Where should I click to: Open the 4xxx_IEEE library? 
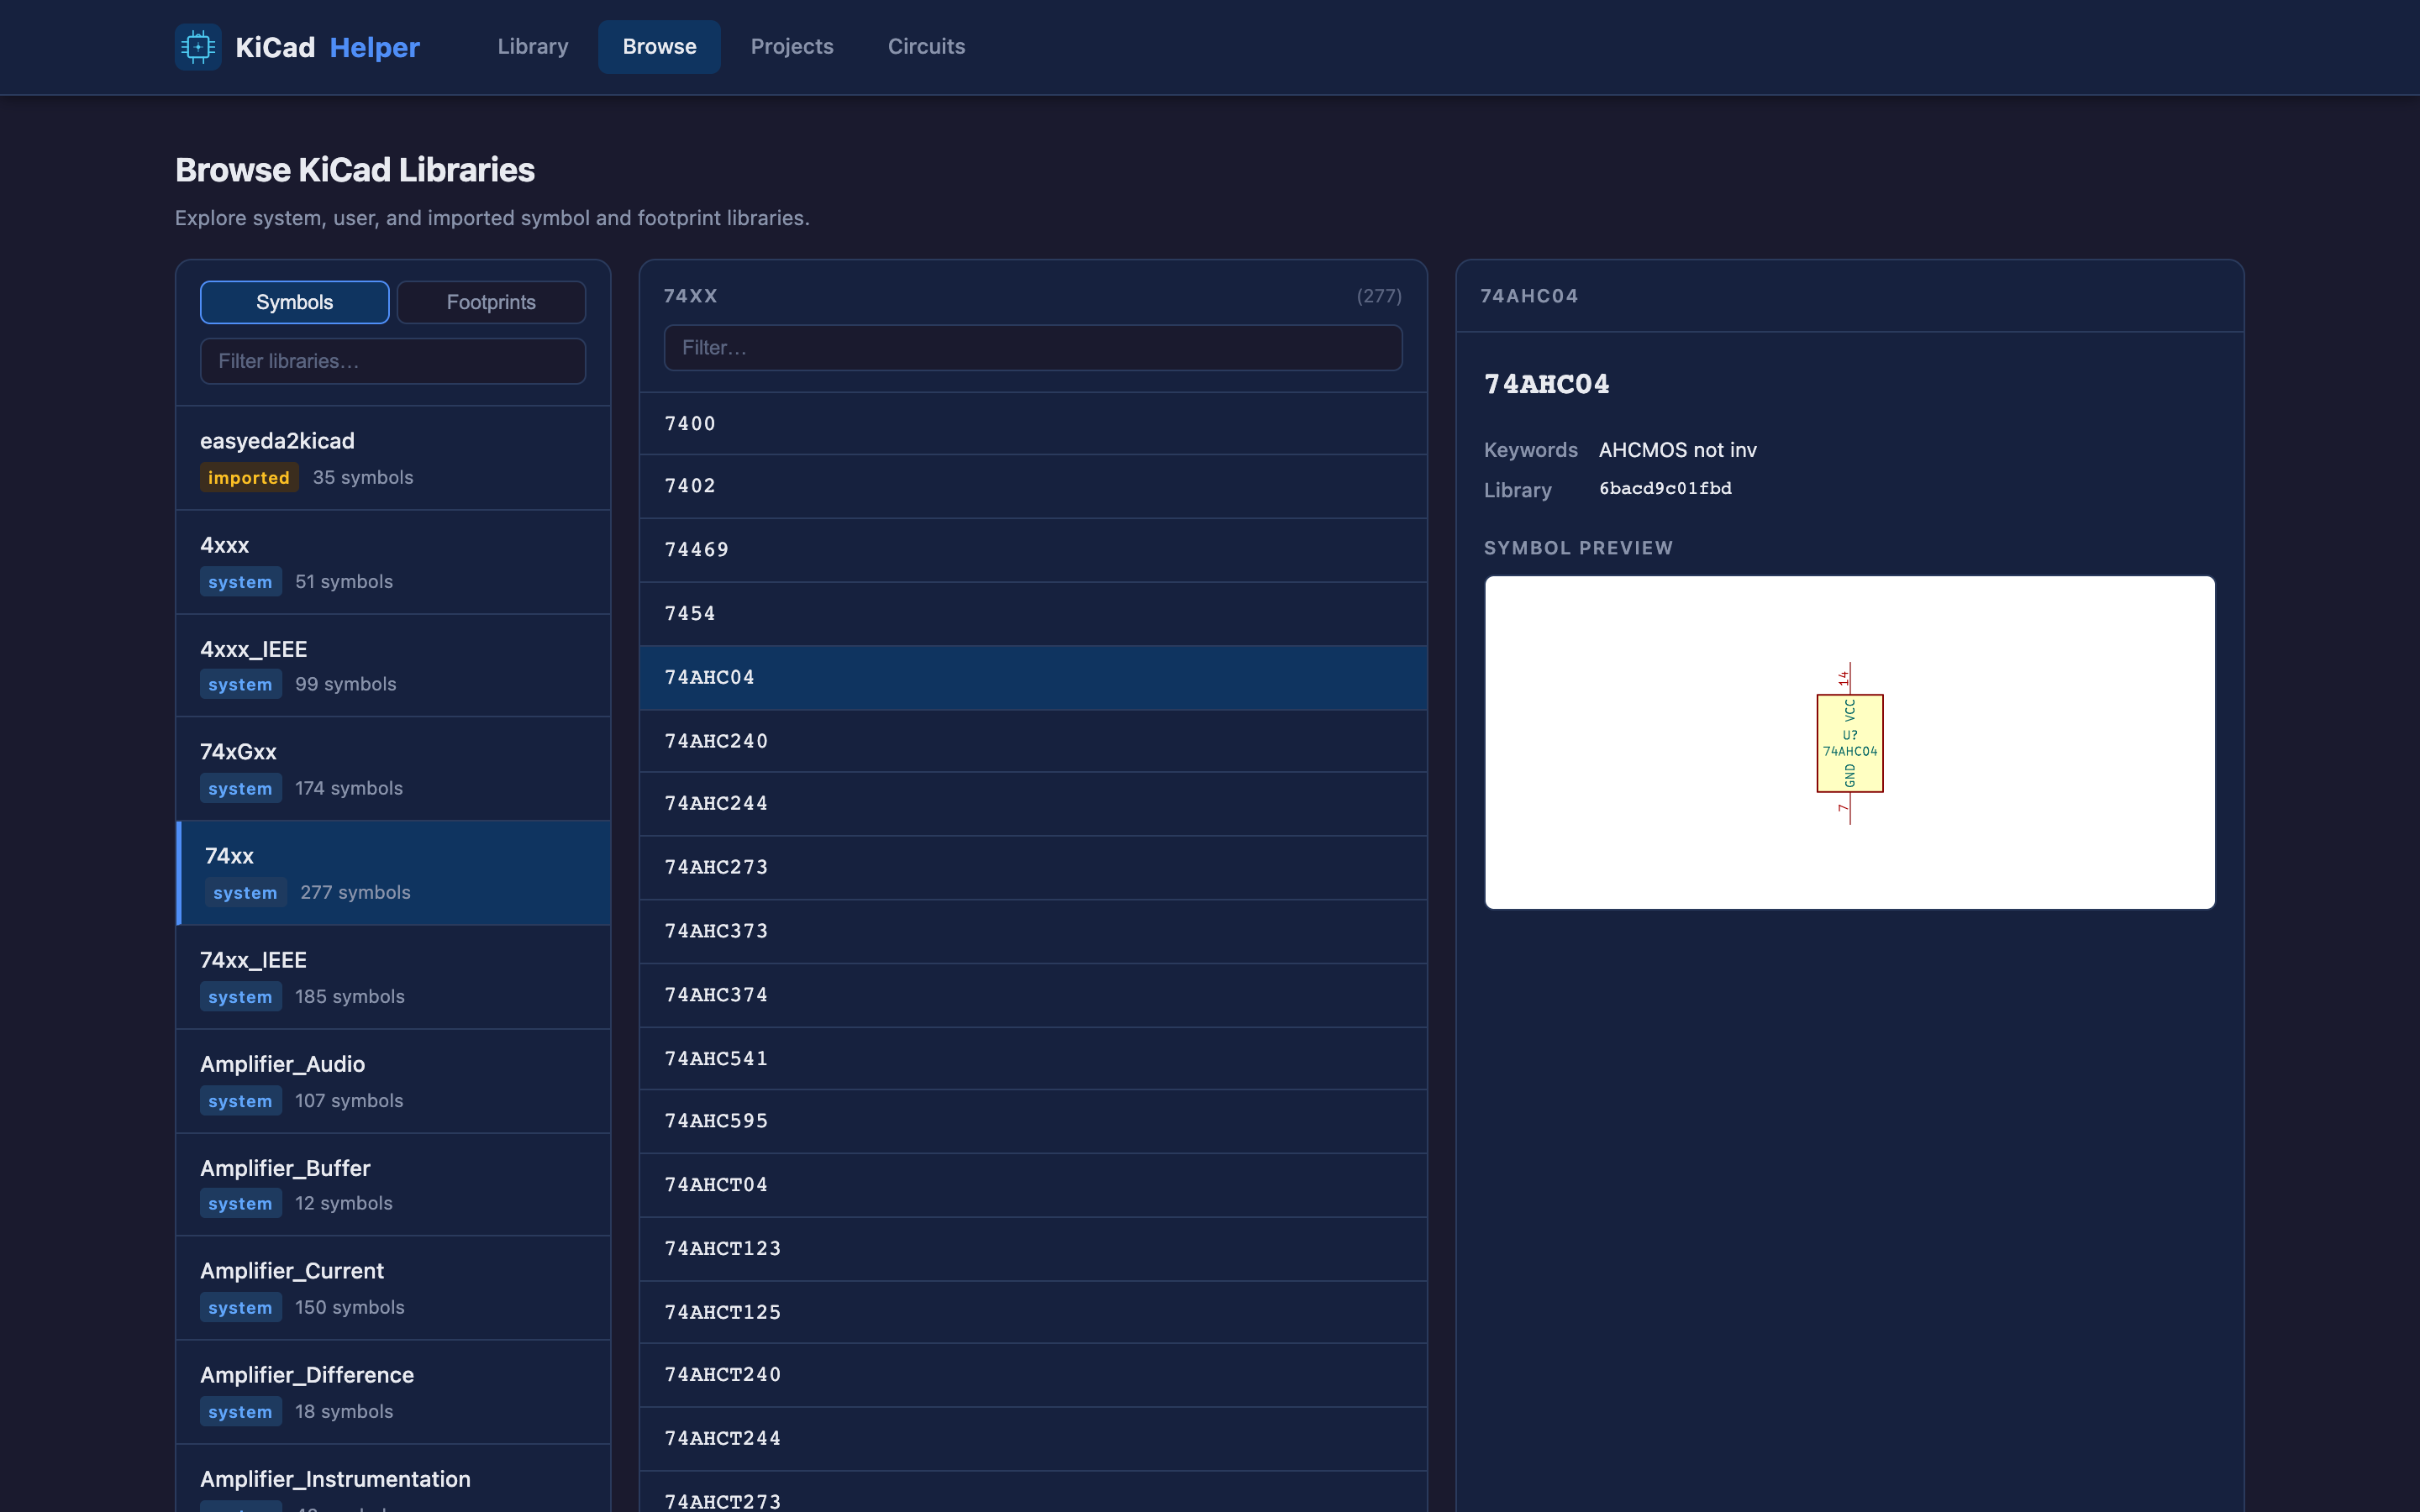393,666
